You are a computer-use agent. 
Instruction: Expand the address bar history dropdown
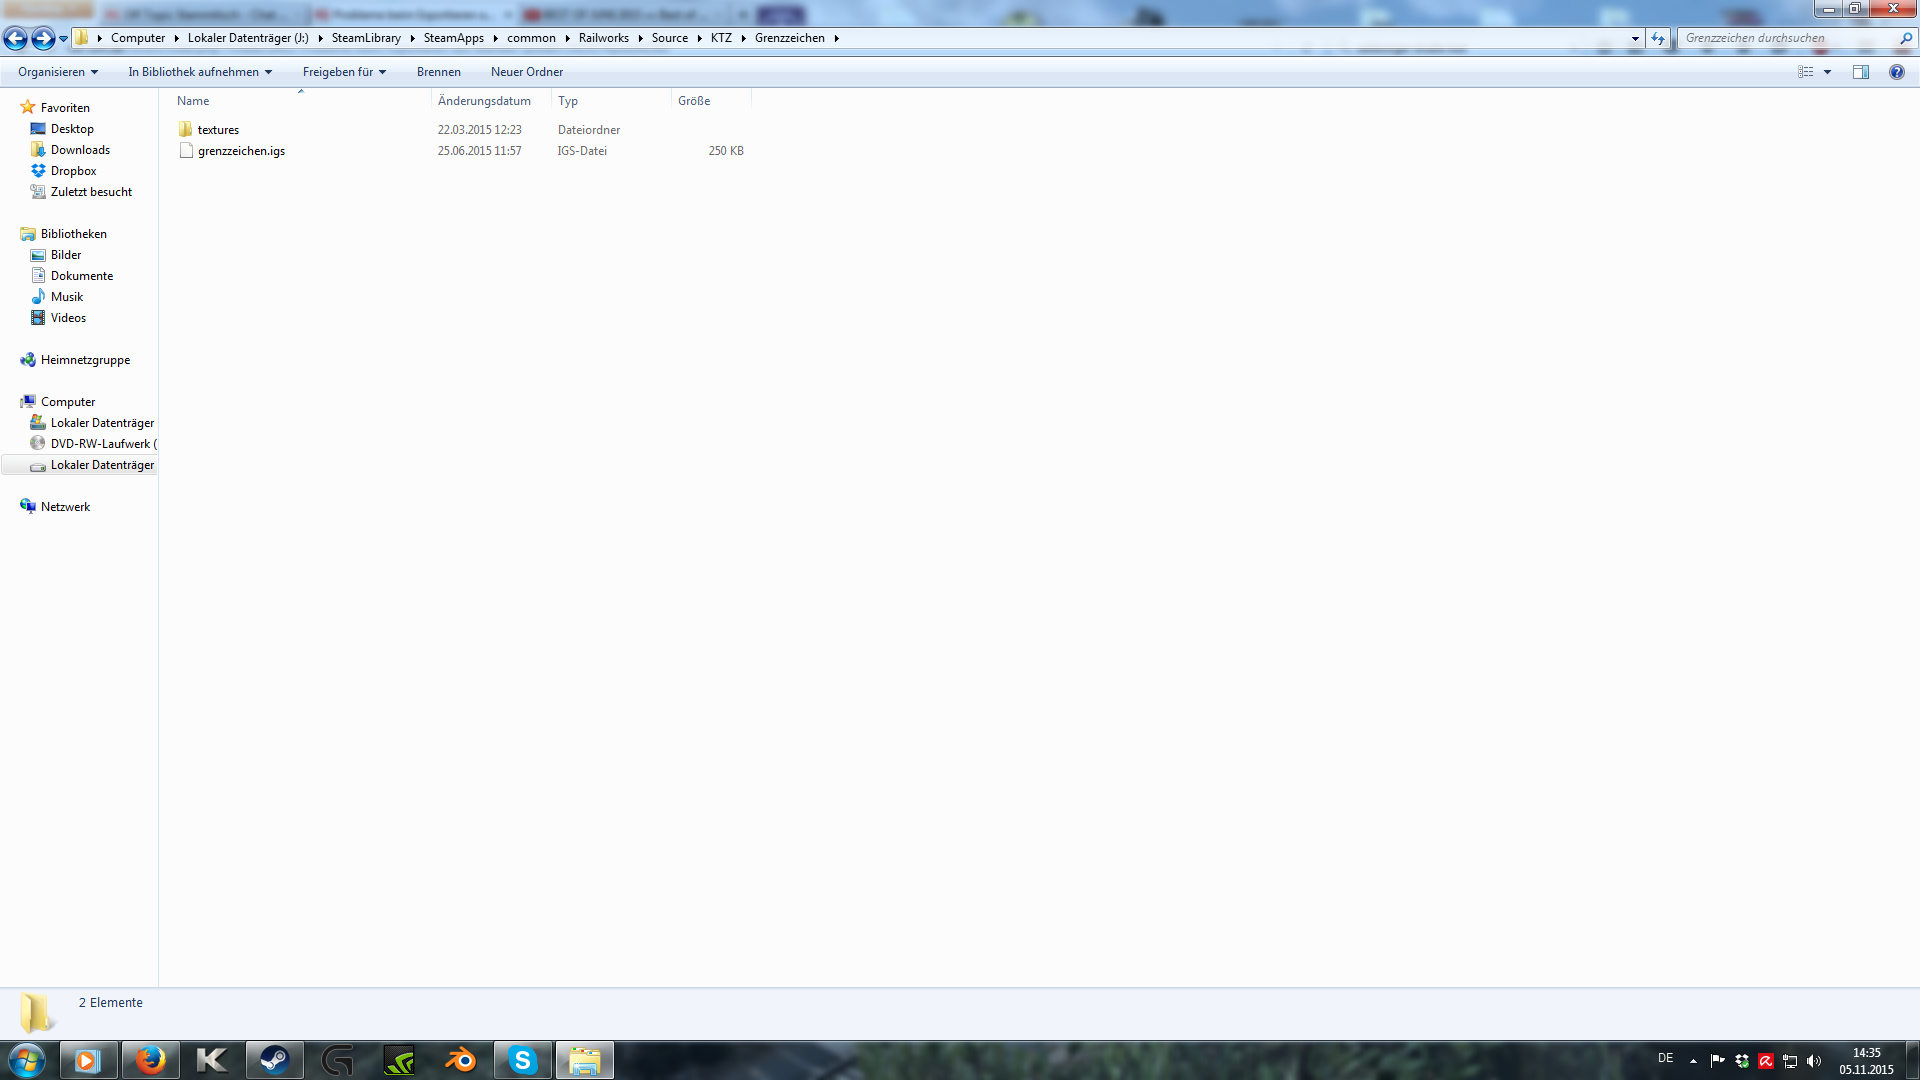coord(1635,38)
